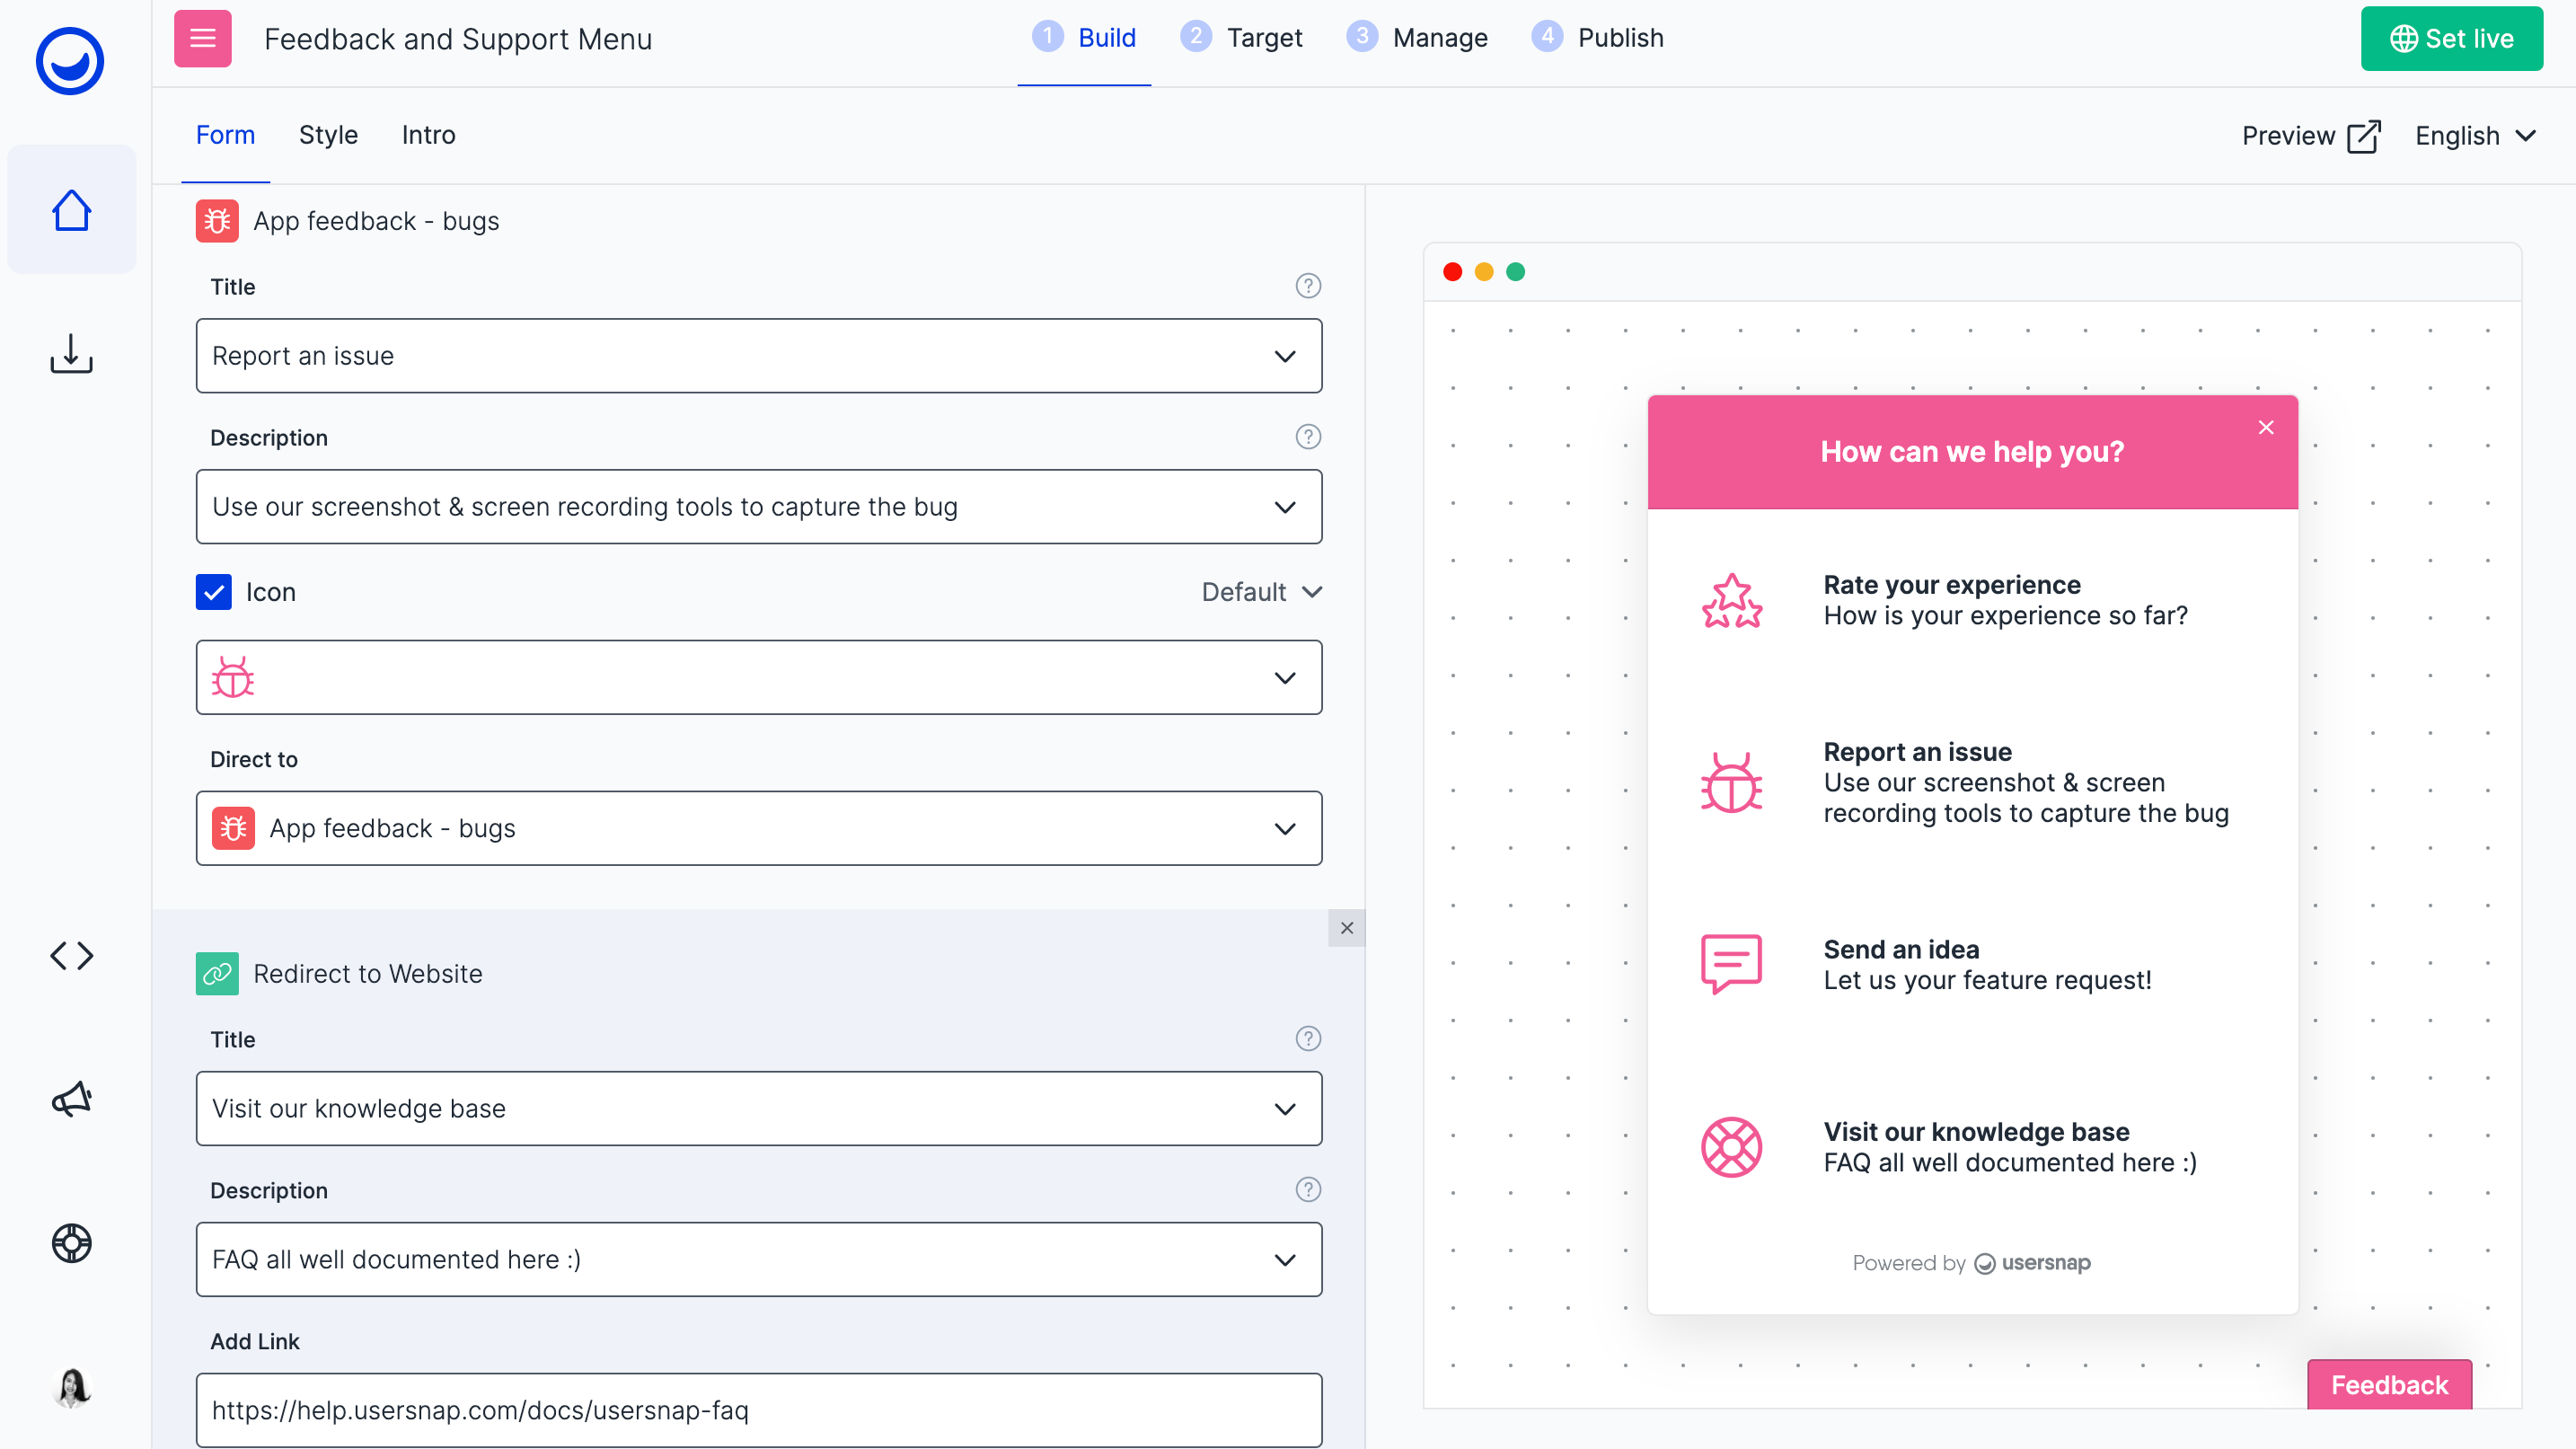
Task: Open the Downloads section in sidebar
Action: [x=71, y=354]
